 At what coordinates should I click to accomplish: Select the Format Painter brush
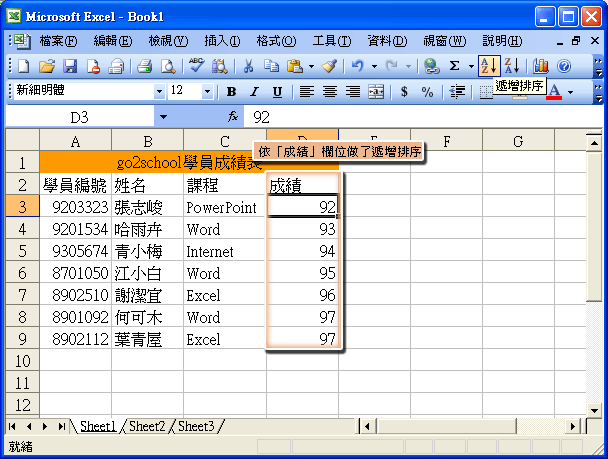[330, 67]
